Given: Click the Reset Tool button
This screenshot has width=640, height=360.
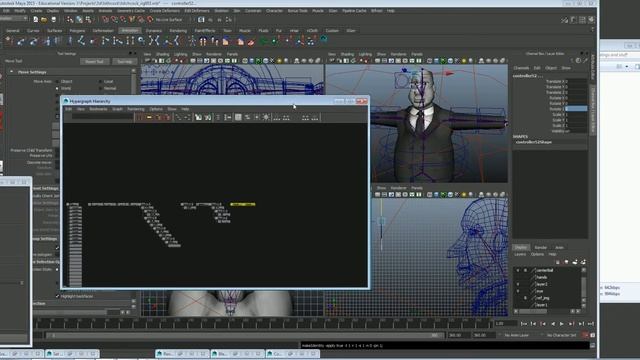Looking at the screenshot, I should pos(95,62).
